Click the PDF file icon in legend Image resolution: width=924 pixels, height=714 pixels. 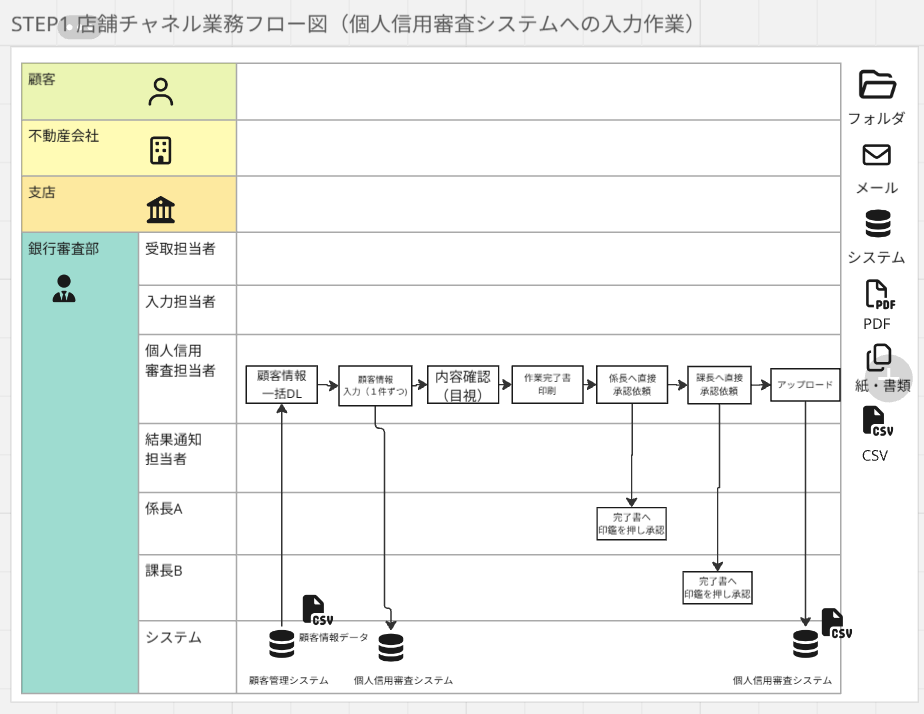(880, 295)
